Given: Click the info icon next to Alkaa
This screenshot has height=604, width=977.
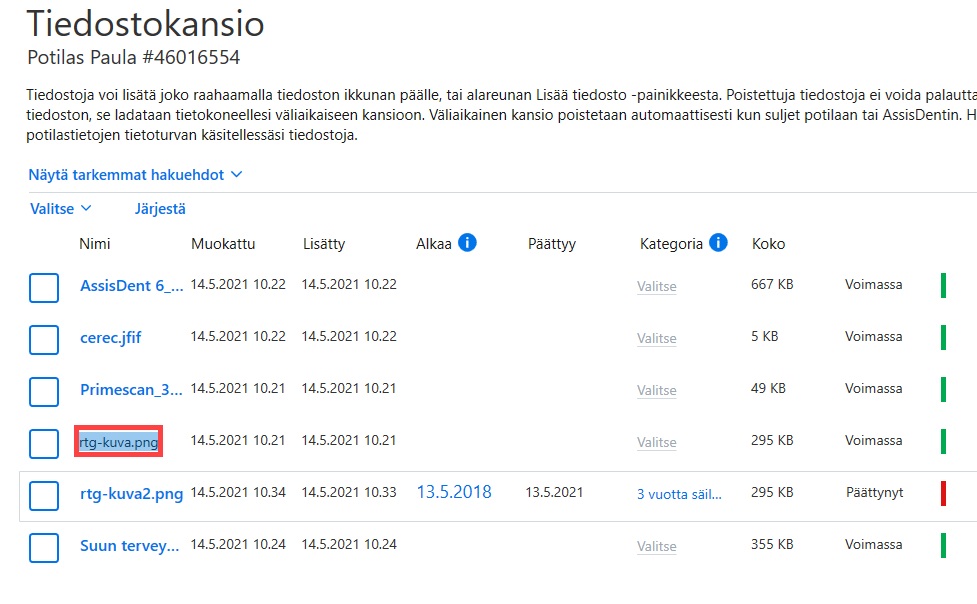Looking at the screenshot, I should (x=467, y=242).
